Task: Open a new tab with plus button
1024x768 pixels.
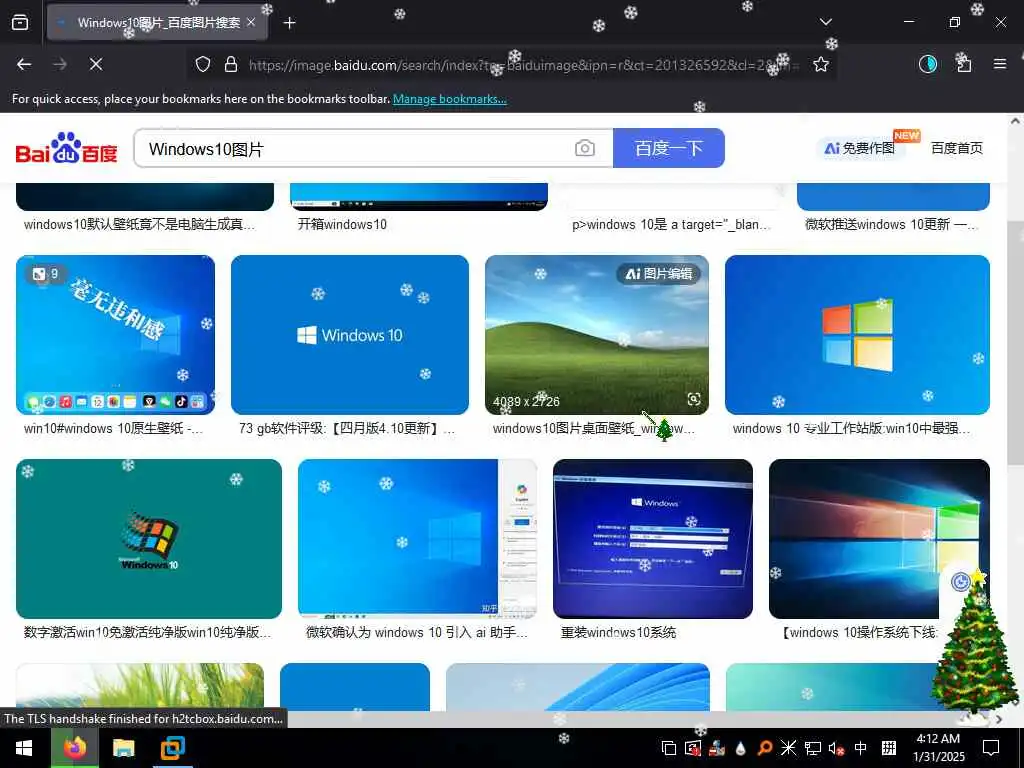Action: 290,23
